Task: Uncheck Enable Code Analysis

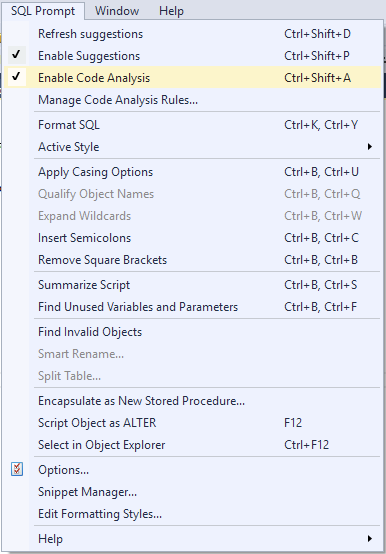Action: click(x=16, y=77)
